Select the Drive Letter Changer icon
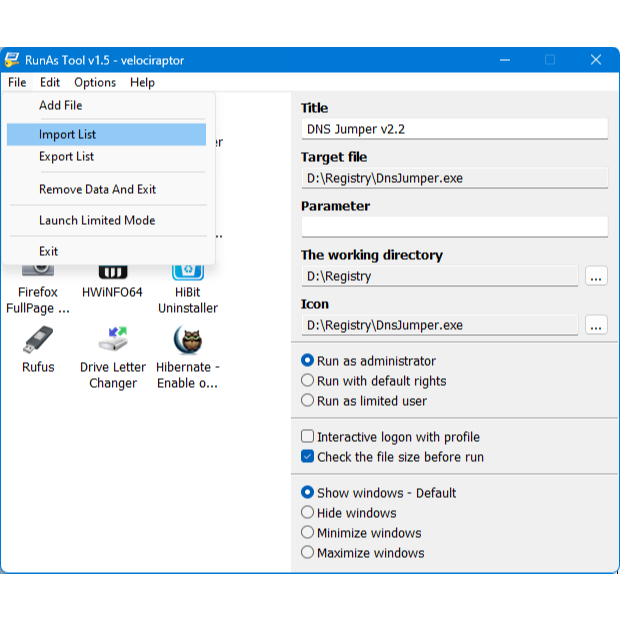The width and height of the screenshot is (620, 620). coord(113,339)
